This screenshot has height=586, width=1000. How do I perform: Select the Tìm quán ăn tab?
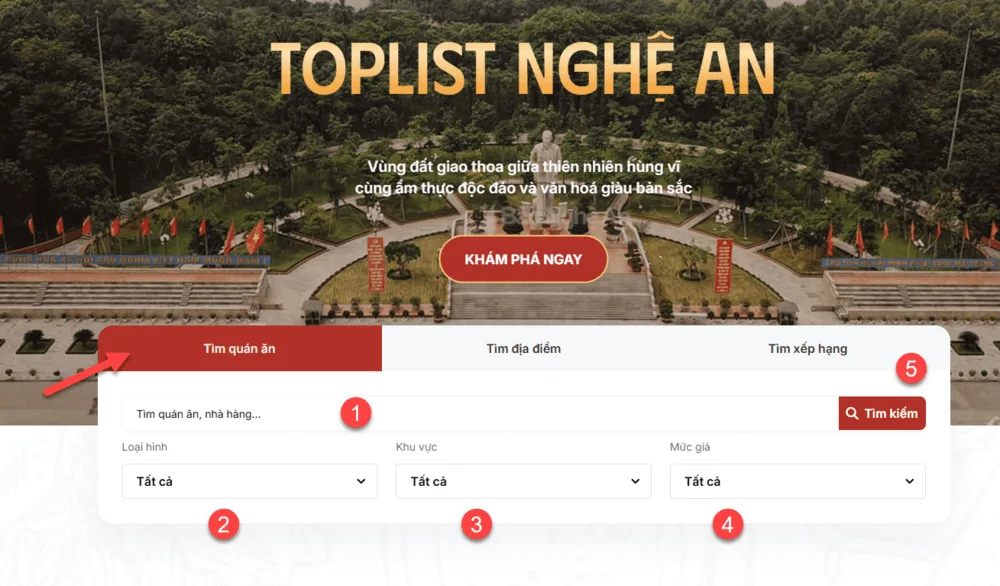point(240,348)
